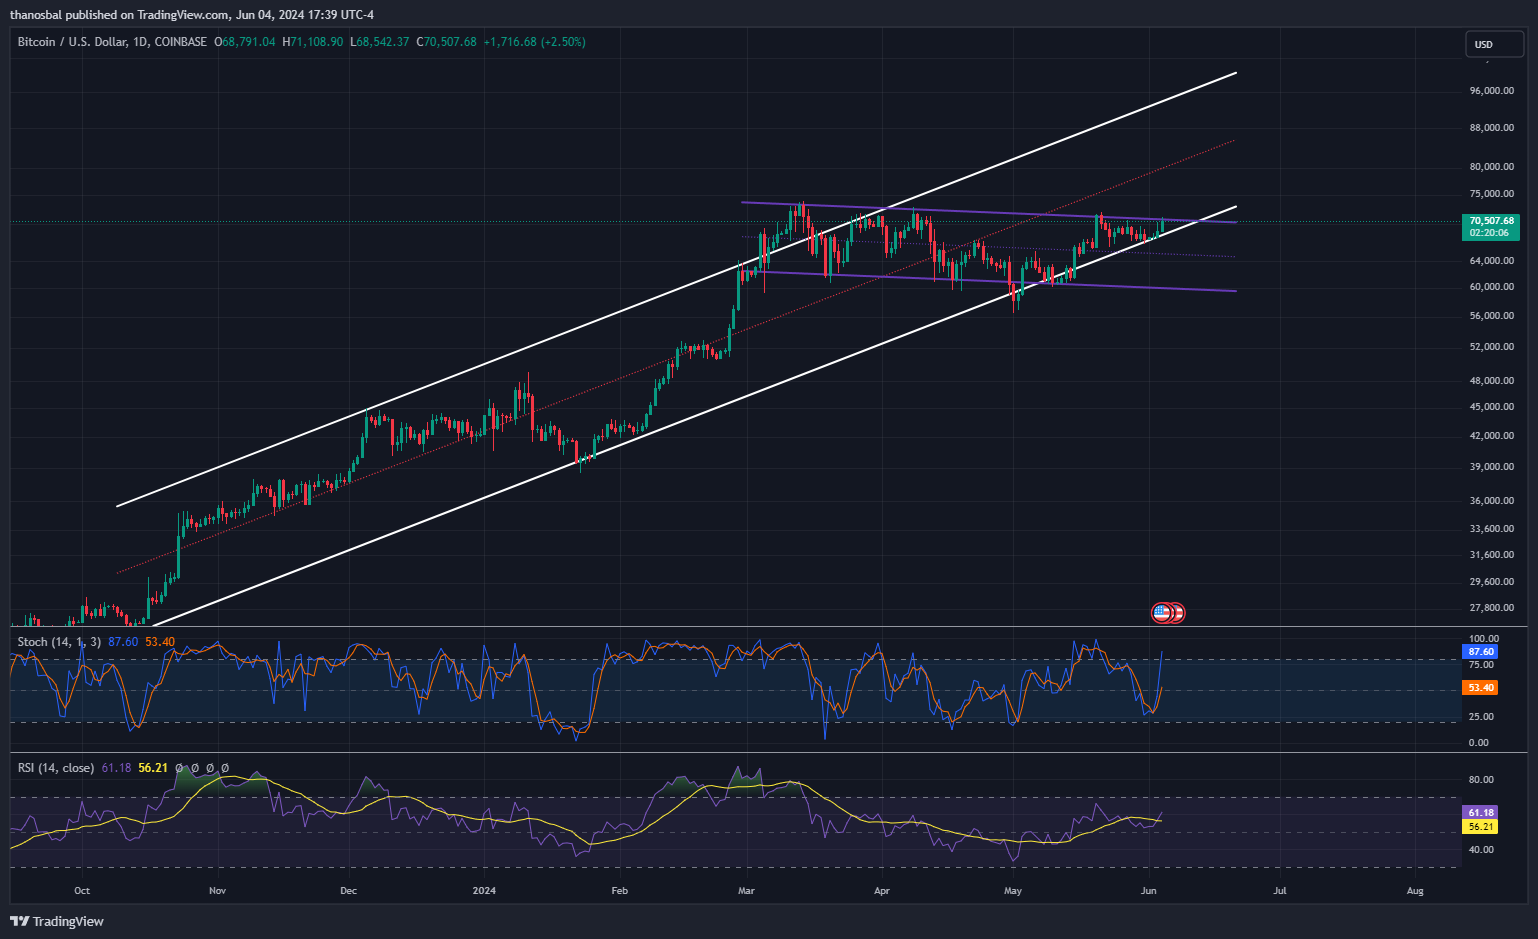
Task: Click the blue 87.60 Stoch axis label
Action: (1480, 652)
